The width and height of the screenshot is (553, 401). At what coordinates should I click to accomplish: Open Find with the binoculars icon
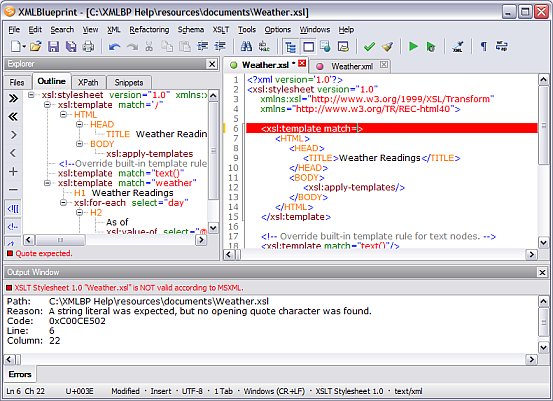point(246,46)
